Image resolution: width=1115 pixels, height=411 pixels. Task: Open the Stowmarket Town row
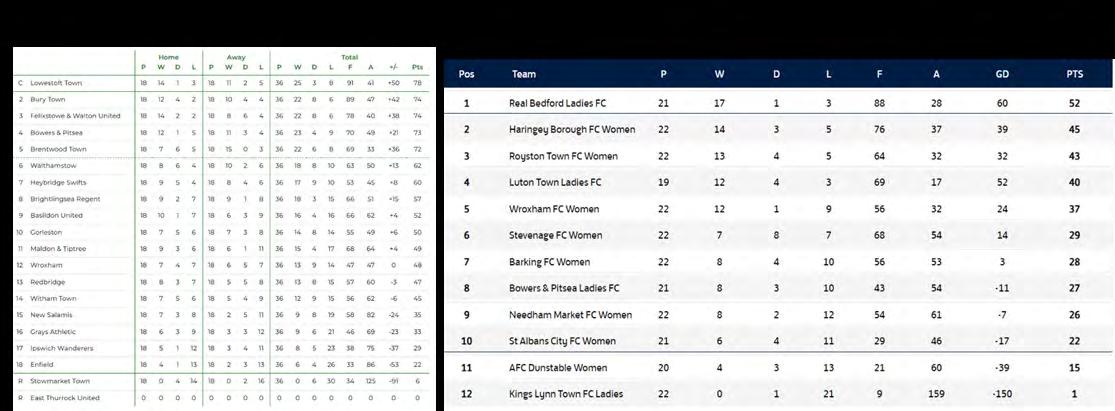click(x=223, y=381)
